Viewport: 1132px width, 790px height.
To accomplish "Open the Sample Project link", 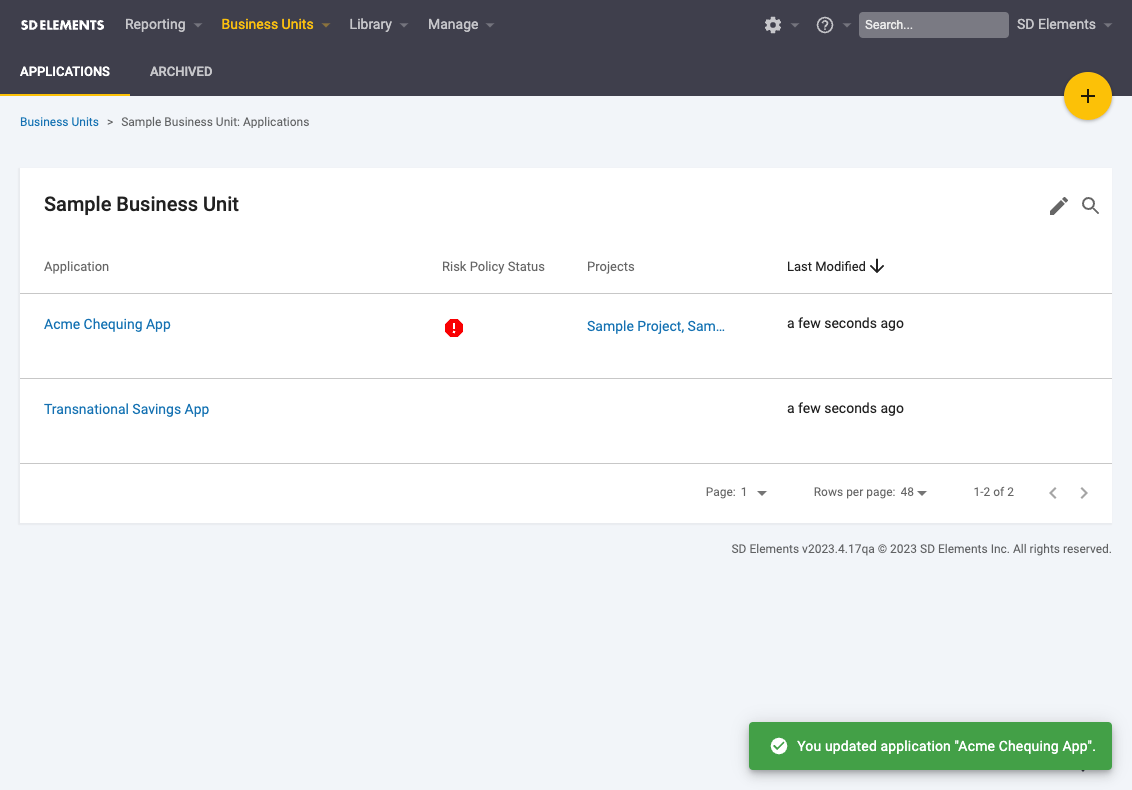I will (656, 326).
